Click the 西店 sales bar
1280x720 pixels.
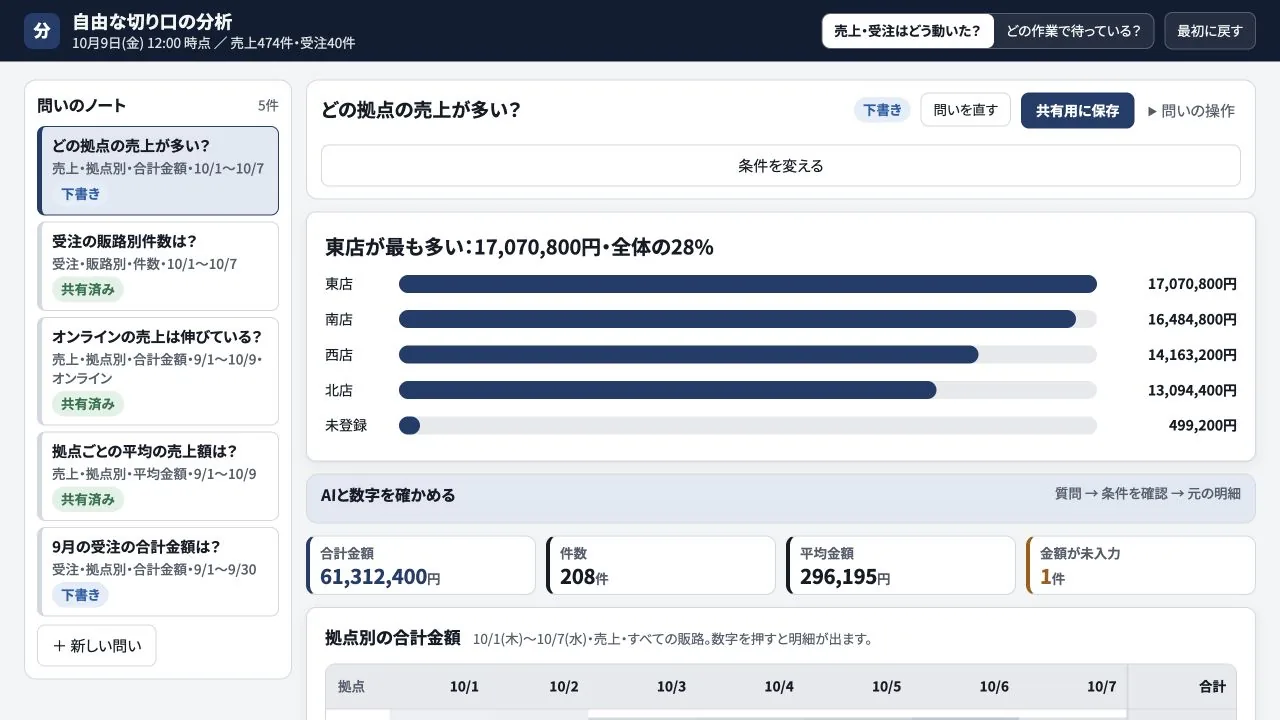tap(688, 355)
